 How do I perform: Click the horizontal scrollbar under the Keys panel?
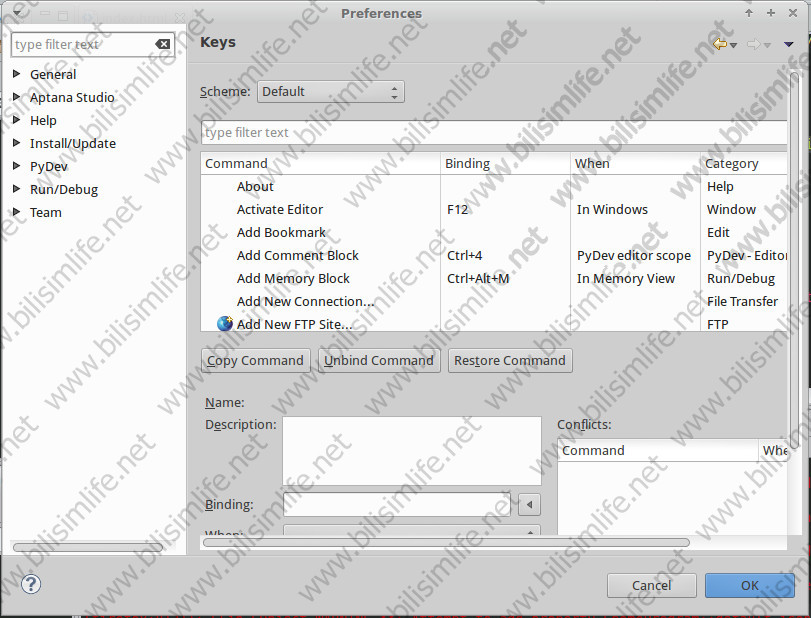[445, 542]
